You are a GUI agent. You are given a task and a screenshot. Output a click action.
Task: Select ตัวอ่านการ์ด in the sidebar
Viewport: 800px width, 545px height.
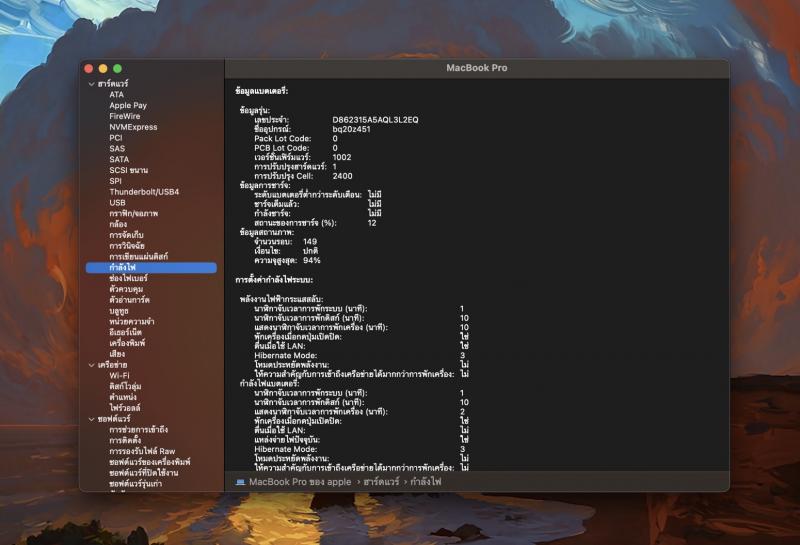129,300
